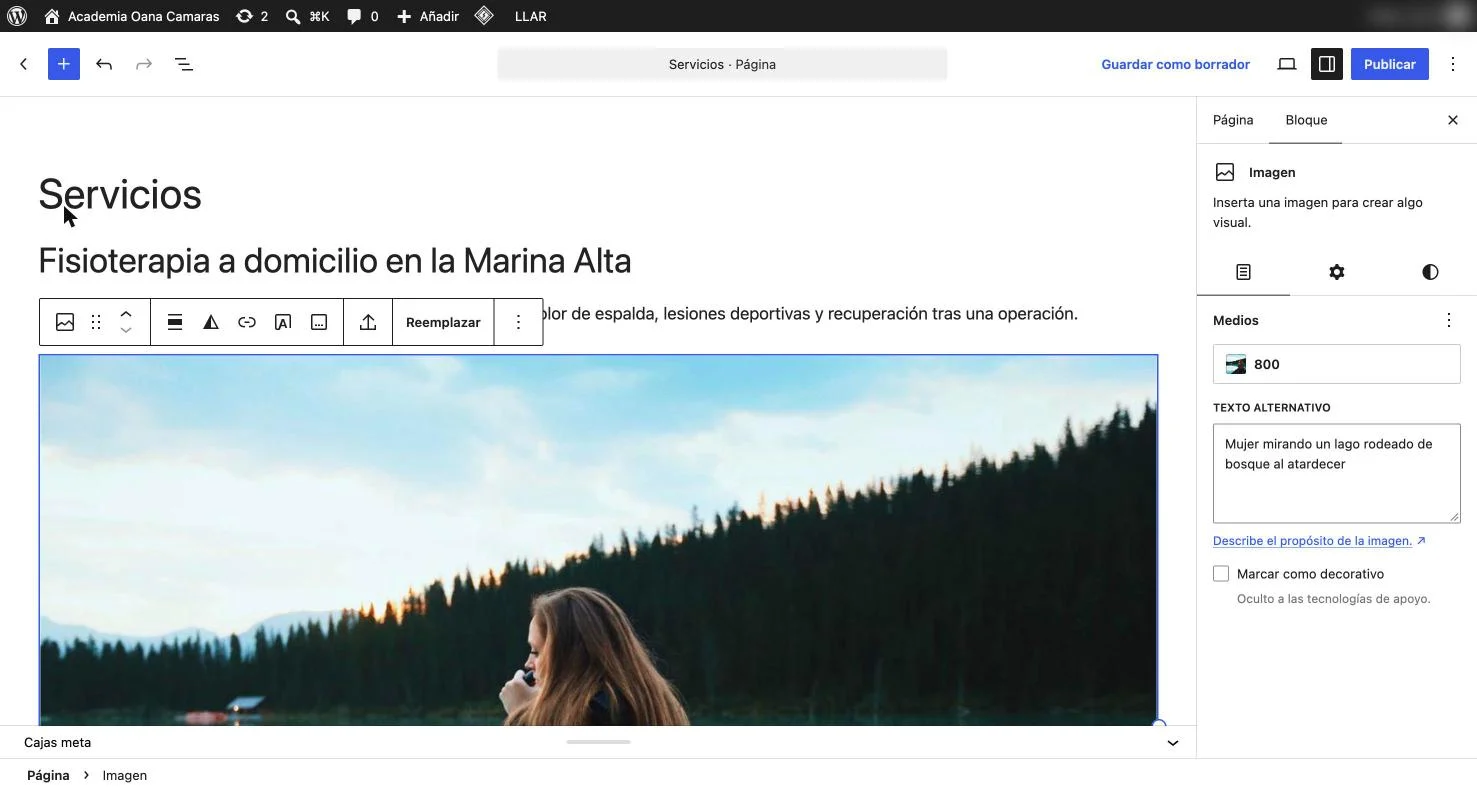Screen dimensions: 1477x791
Task: Undo the last change
Action: click(104, 64)
